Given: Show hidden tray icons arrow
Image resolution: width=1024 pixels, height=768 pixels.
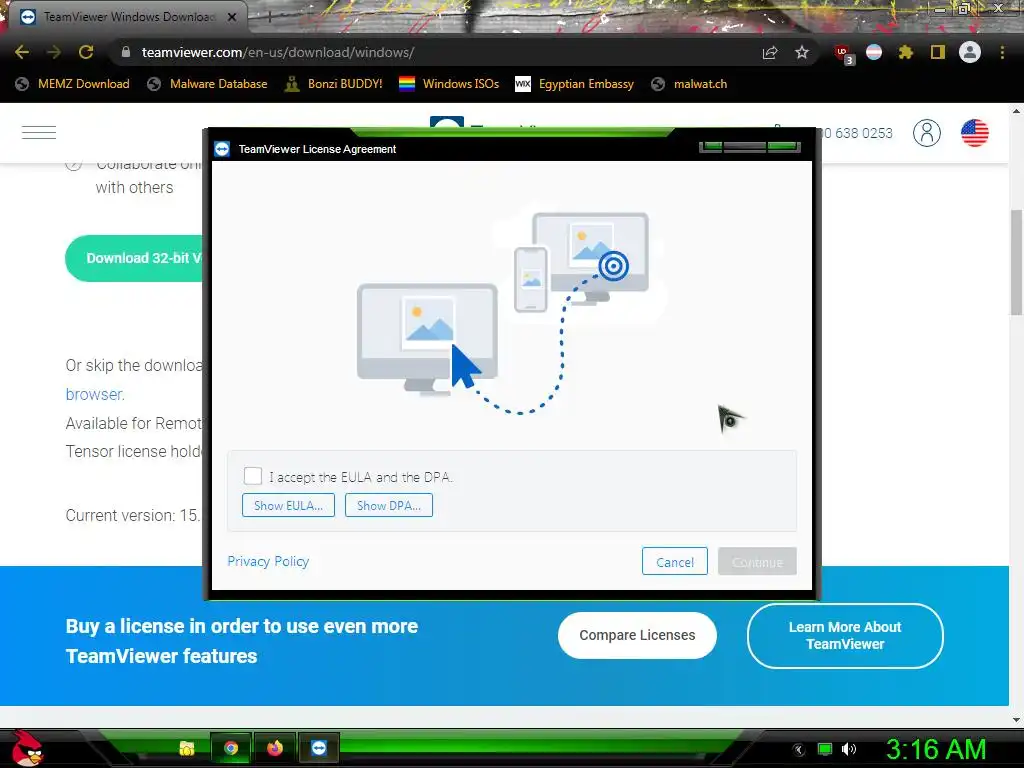Looking at the screenshot, I should pos(798,750).
